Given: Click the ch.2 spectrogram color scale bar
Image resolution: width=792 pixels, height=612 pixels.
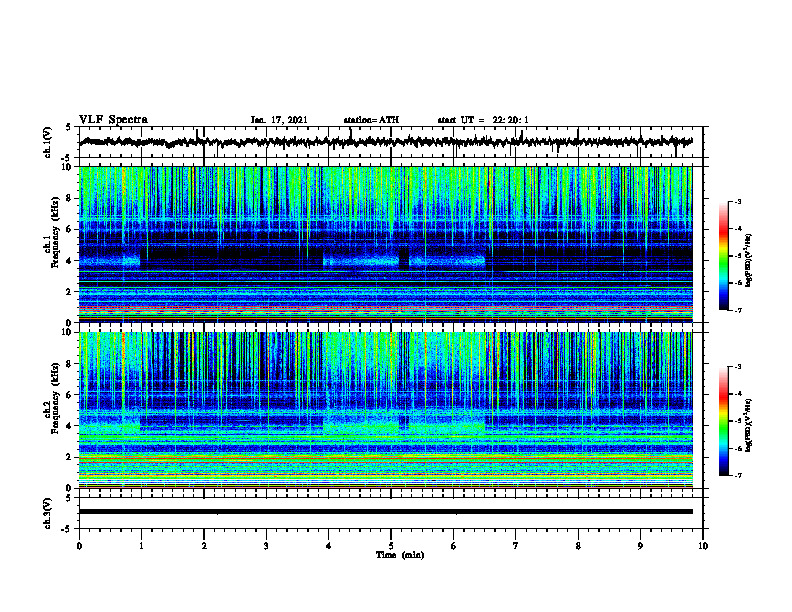Looking at the screenshot, I should point(723,421).
